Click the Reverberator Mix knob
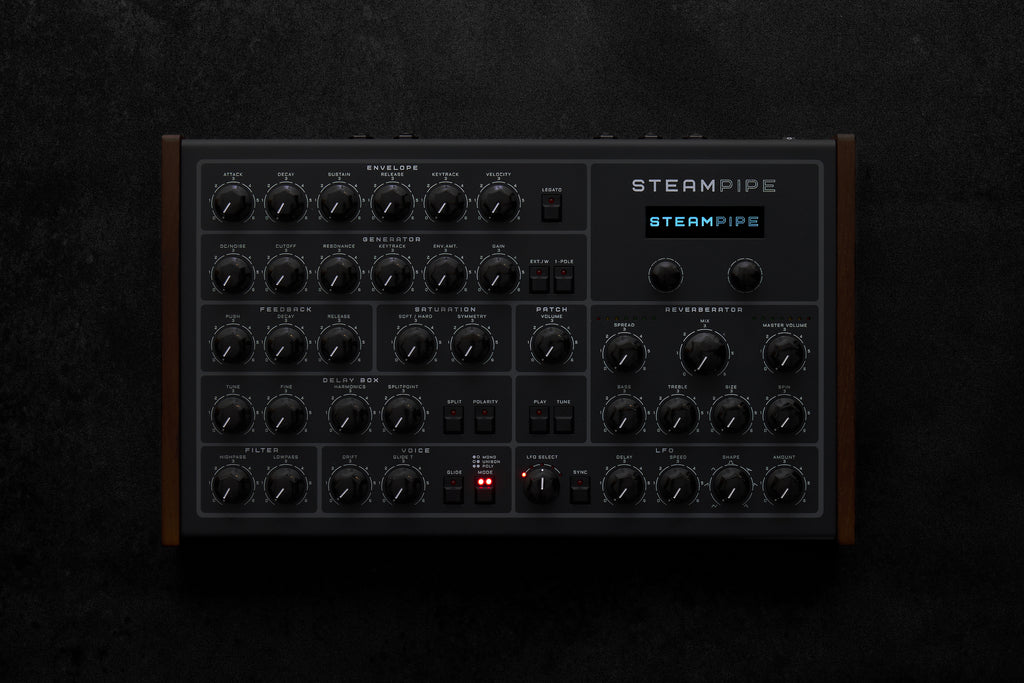The width and height of the screenshot is (1024, 683). (x=704, y=353)
